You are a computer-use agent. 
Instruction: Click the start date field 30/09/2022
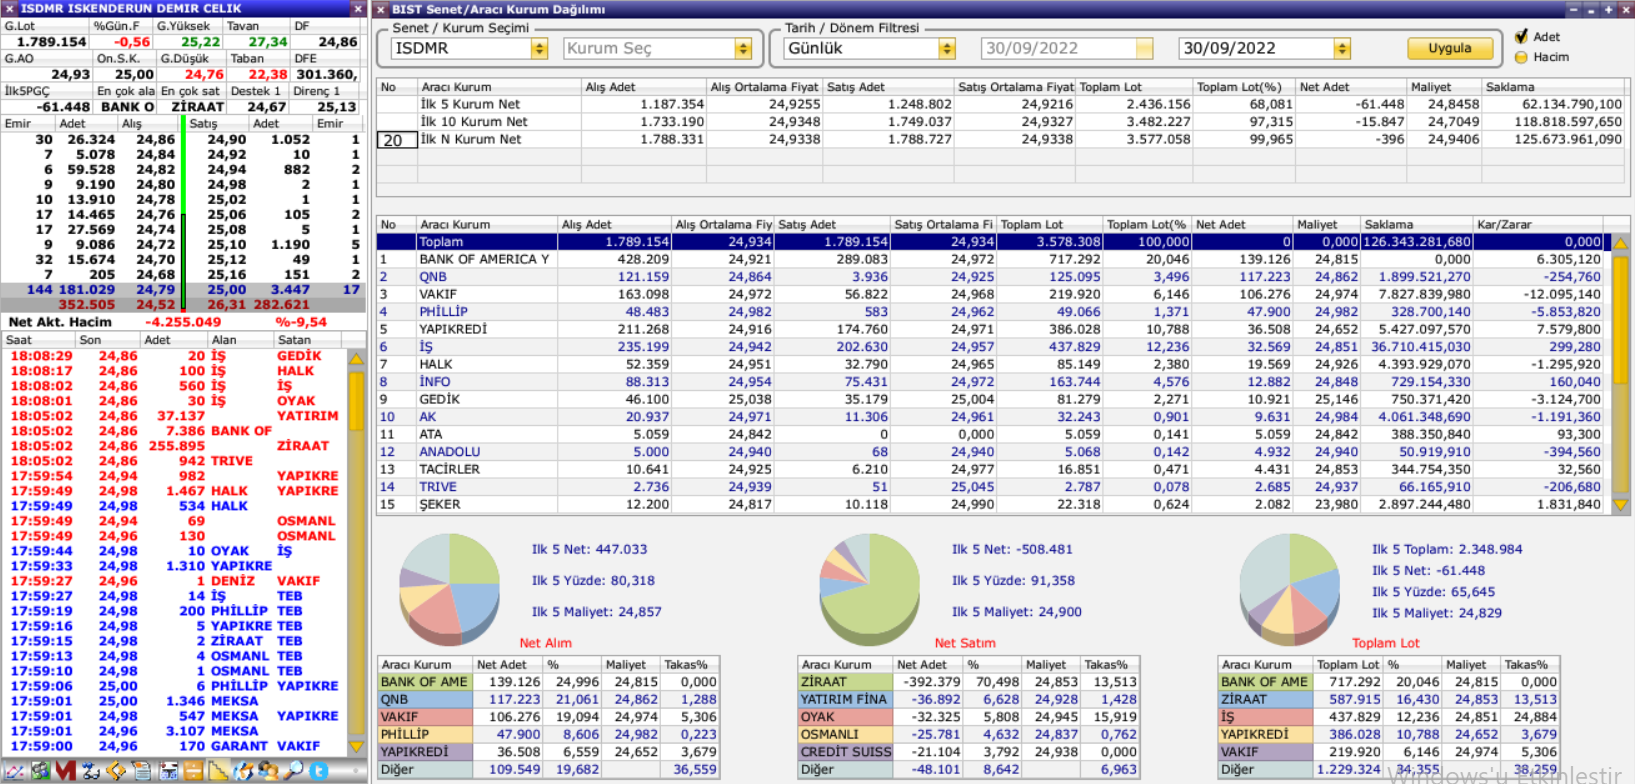pyautogui.click(x=1057, y=48)
